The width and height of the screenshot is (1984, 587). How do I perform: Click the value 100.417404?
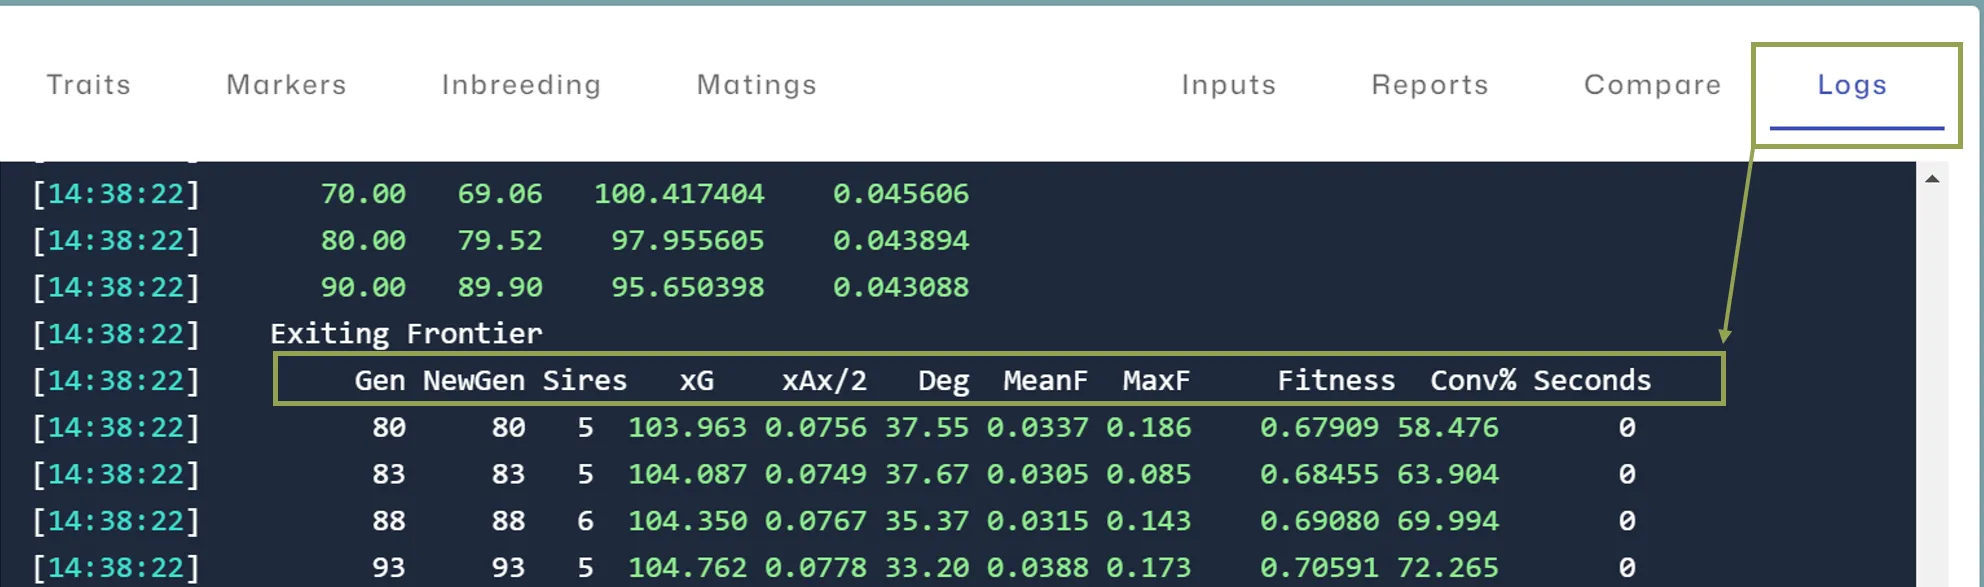[x=679, y=193]
